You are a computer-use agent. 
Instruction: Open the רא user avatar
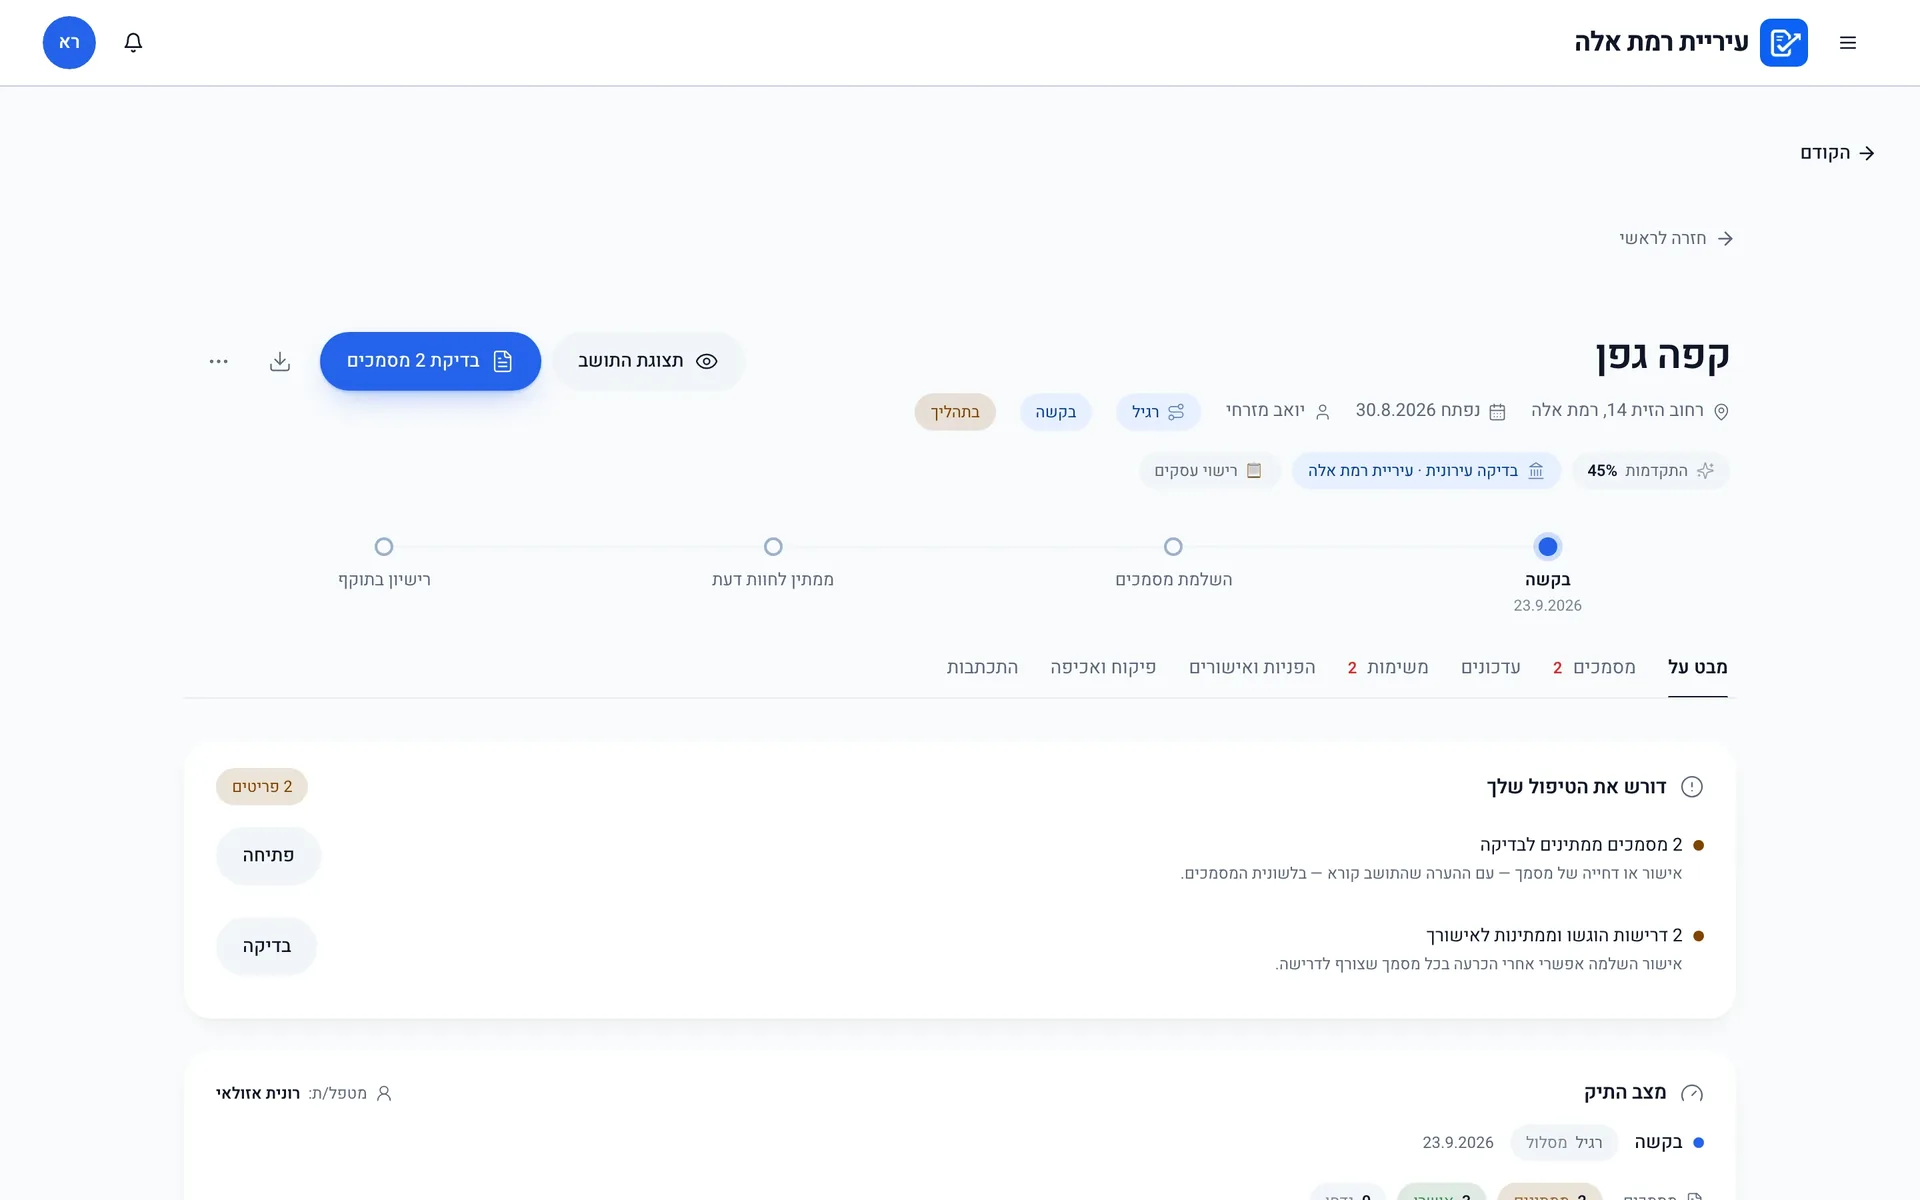pos(69,42)
